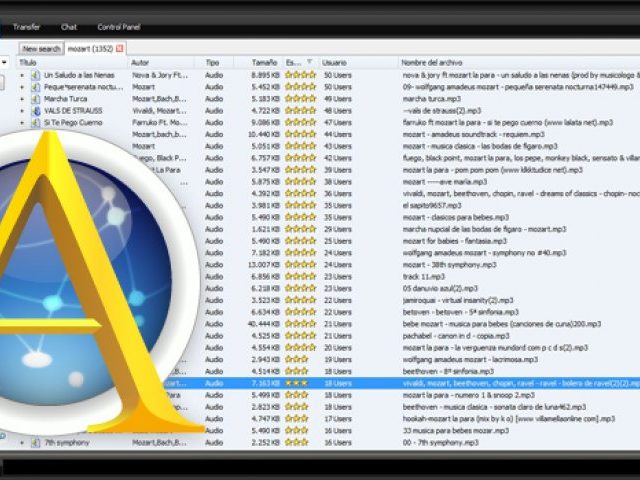Select file 00 - 7th symphony.mp3
Viewport: 640px width, 480px height.
[440, 442]
